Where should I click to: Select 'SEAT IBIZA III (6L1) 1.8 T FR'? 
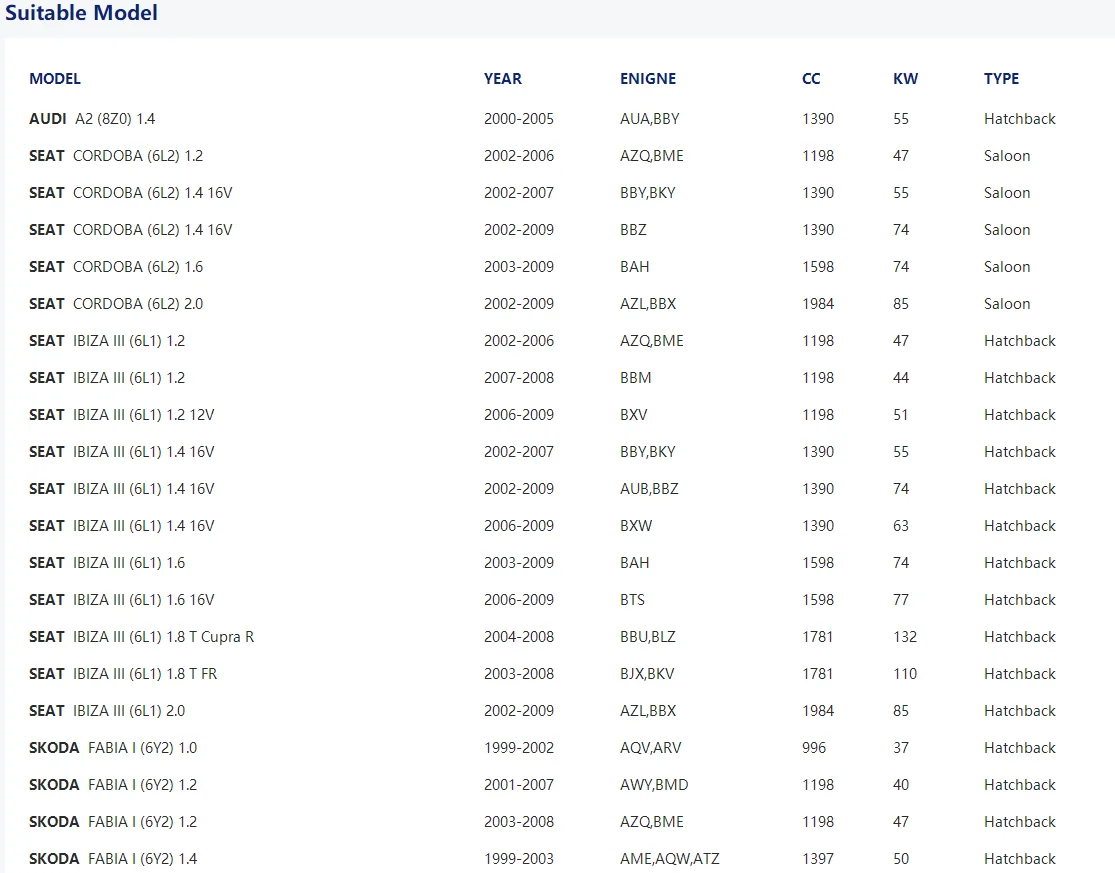123,673
